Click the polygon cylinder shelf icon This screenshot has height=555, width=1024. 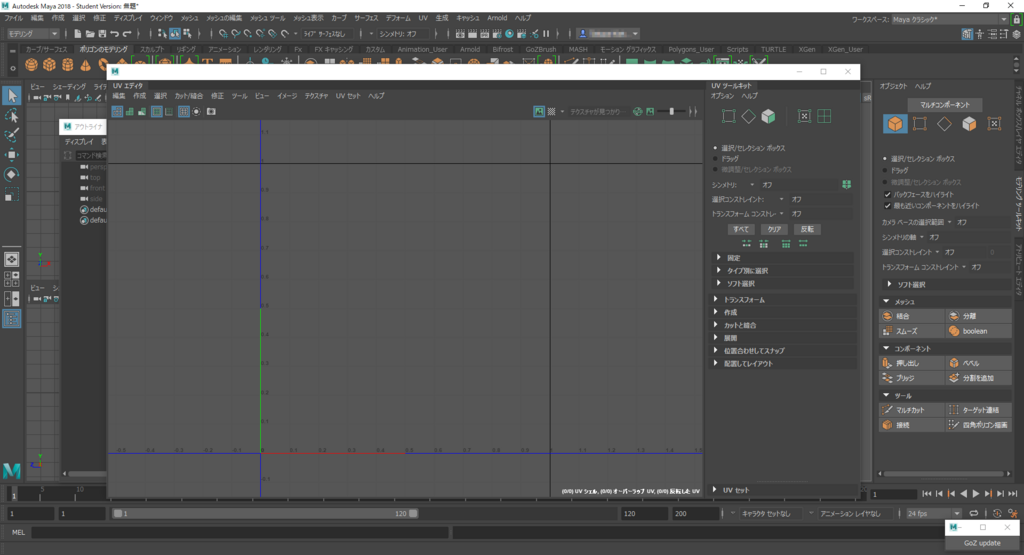(68, 64)
